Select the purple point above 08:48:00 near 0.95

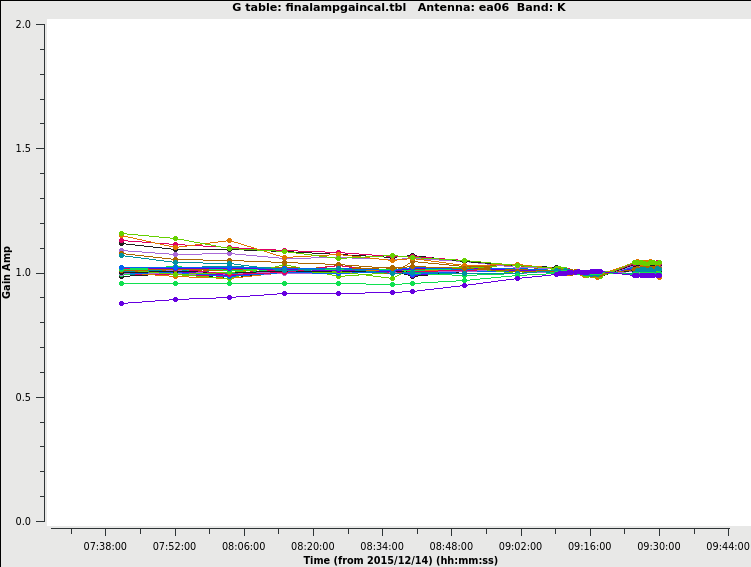[x=464, y=285]
